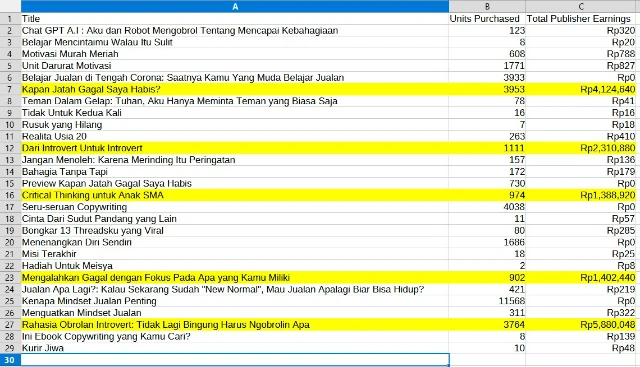
Task: Click earnings cell Rp5,880,048
Action: [582, 325]
